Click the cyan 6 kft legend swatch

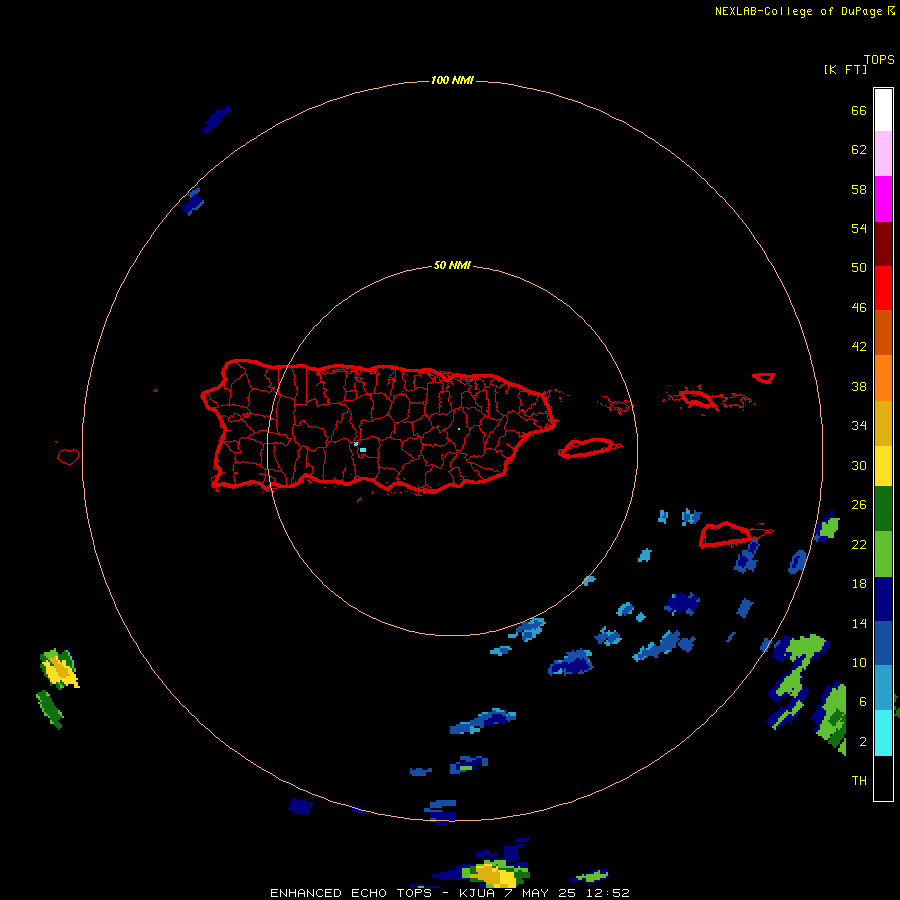coord(883,732)
